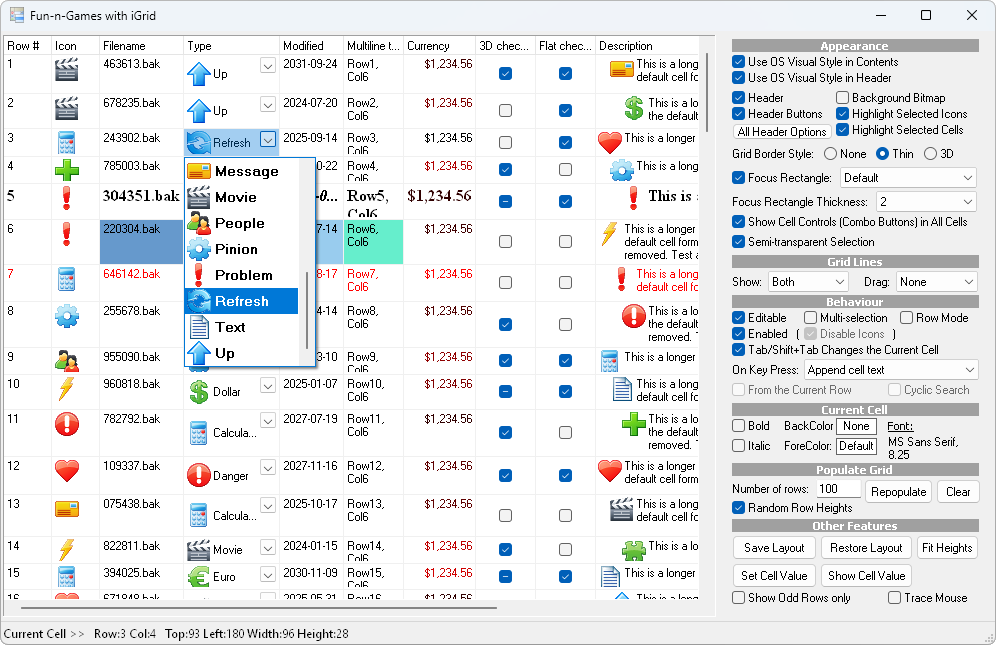The image size is (996, 645).
Task: Click the lightning bolt icon in row 10
Action: point(66,389)
